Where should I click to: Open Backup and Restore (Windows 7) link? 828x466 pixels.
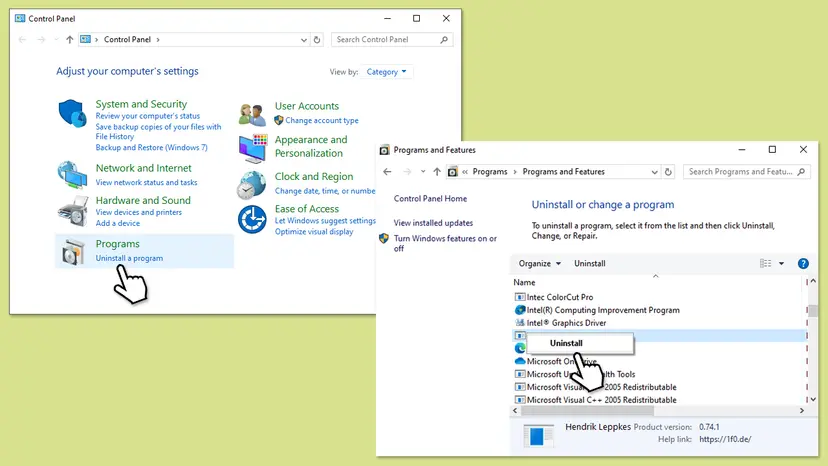152,147
